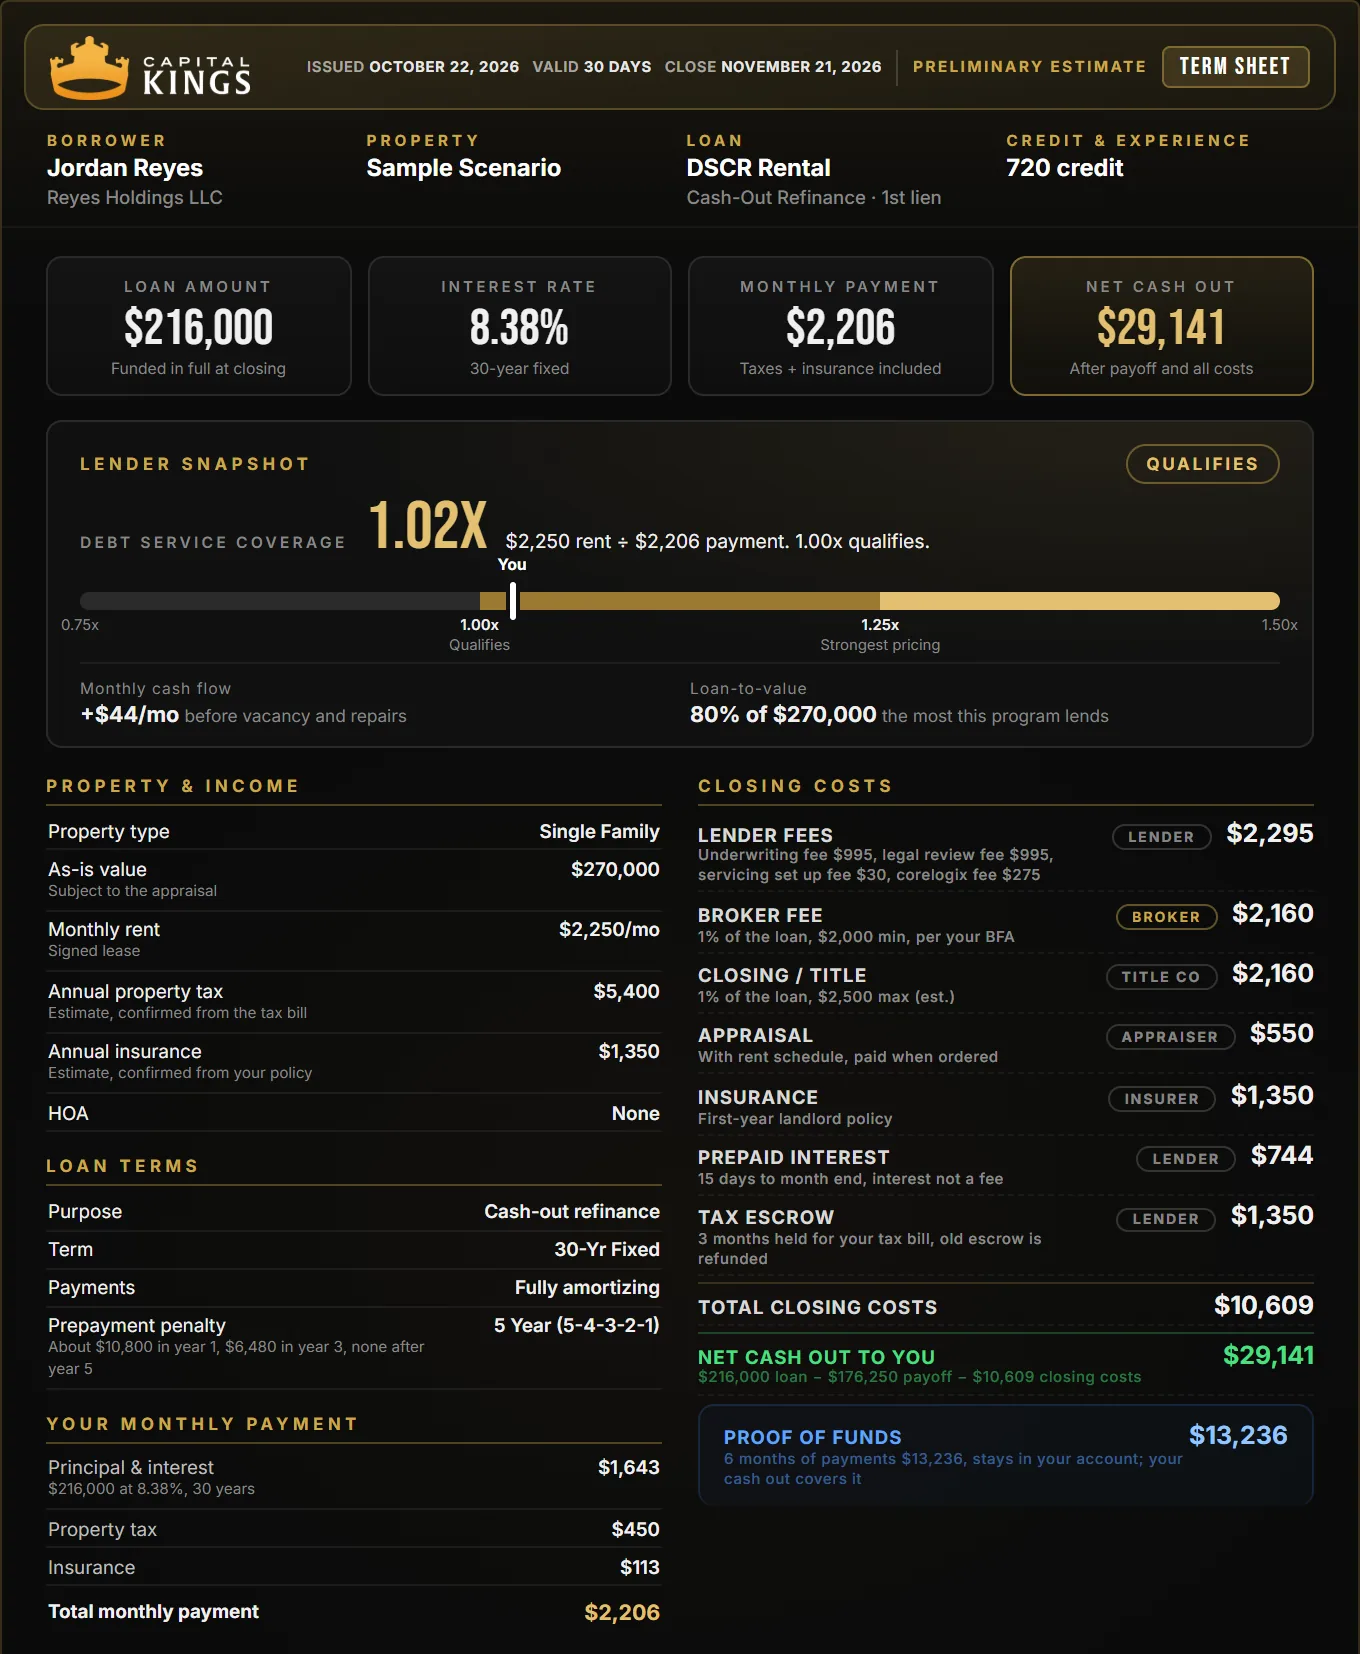Click the borrower name 'Jordan Reyes'
The image size is (1360, 1654).
[x=125, y=168]
